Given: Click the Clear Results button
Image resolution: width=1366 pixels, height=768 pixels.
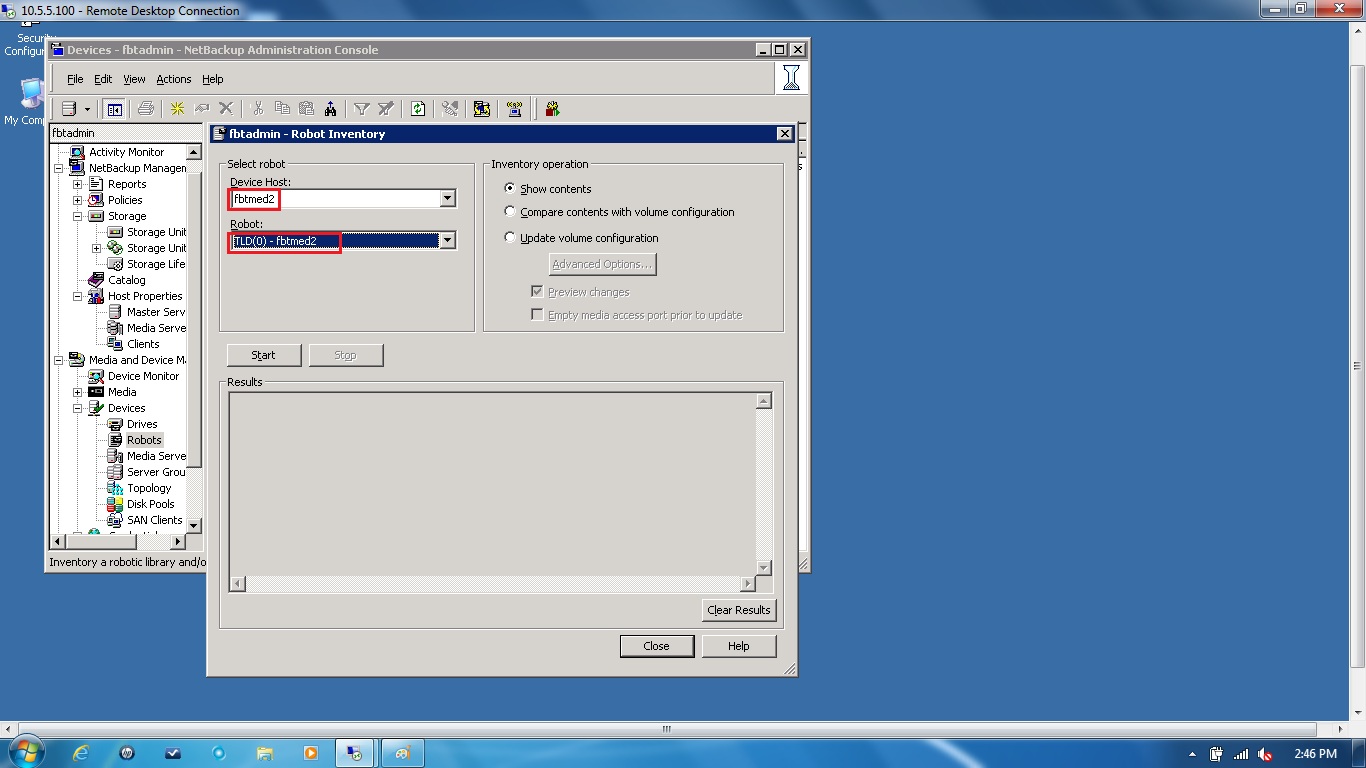Looking at the screenshot, I should click(739, 610).
